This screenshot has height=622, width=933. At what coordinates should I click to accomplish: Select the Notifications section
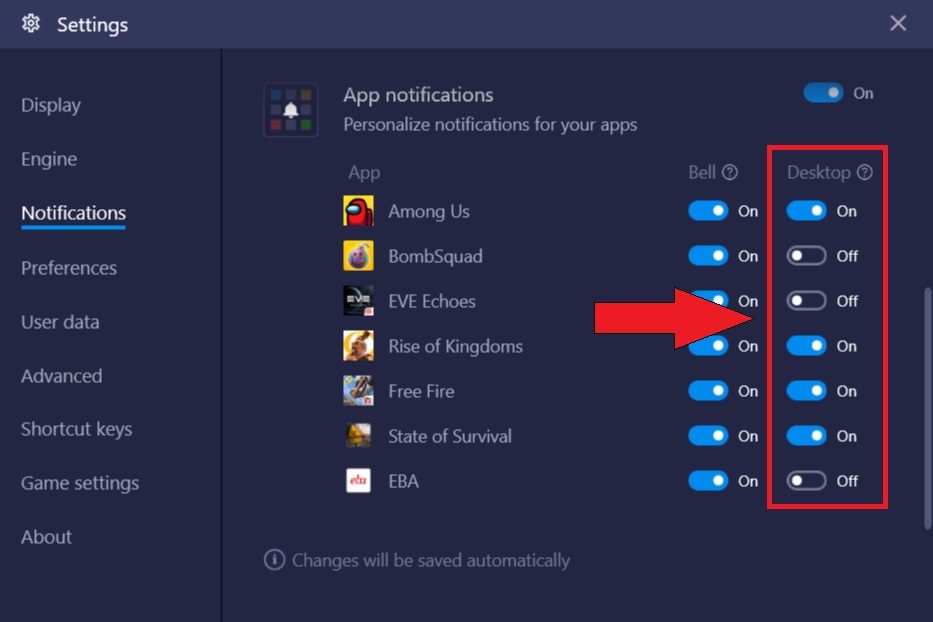(x=73, y=213)
